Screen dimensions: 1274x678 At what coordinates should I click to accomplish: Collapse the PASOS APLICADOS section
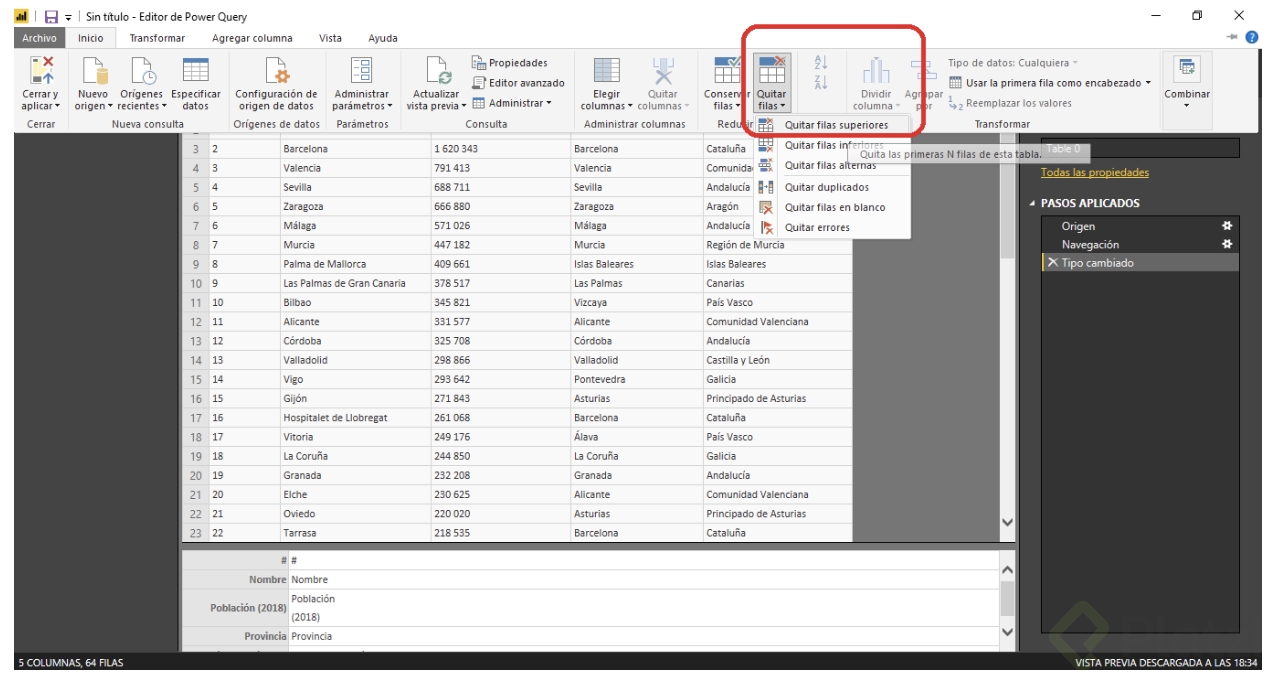(1033, 203)
